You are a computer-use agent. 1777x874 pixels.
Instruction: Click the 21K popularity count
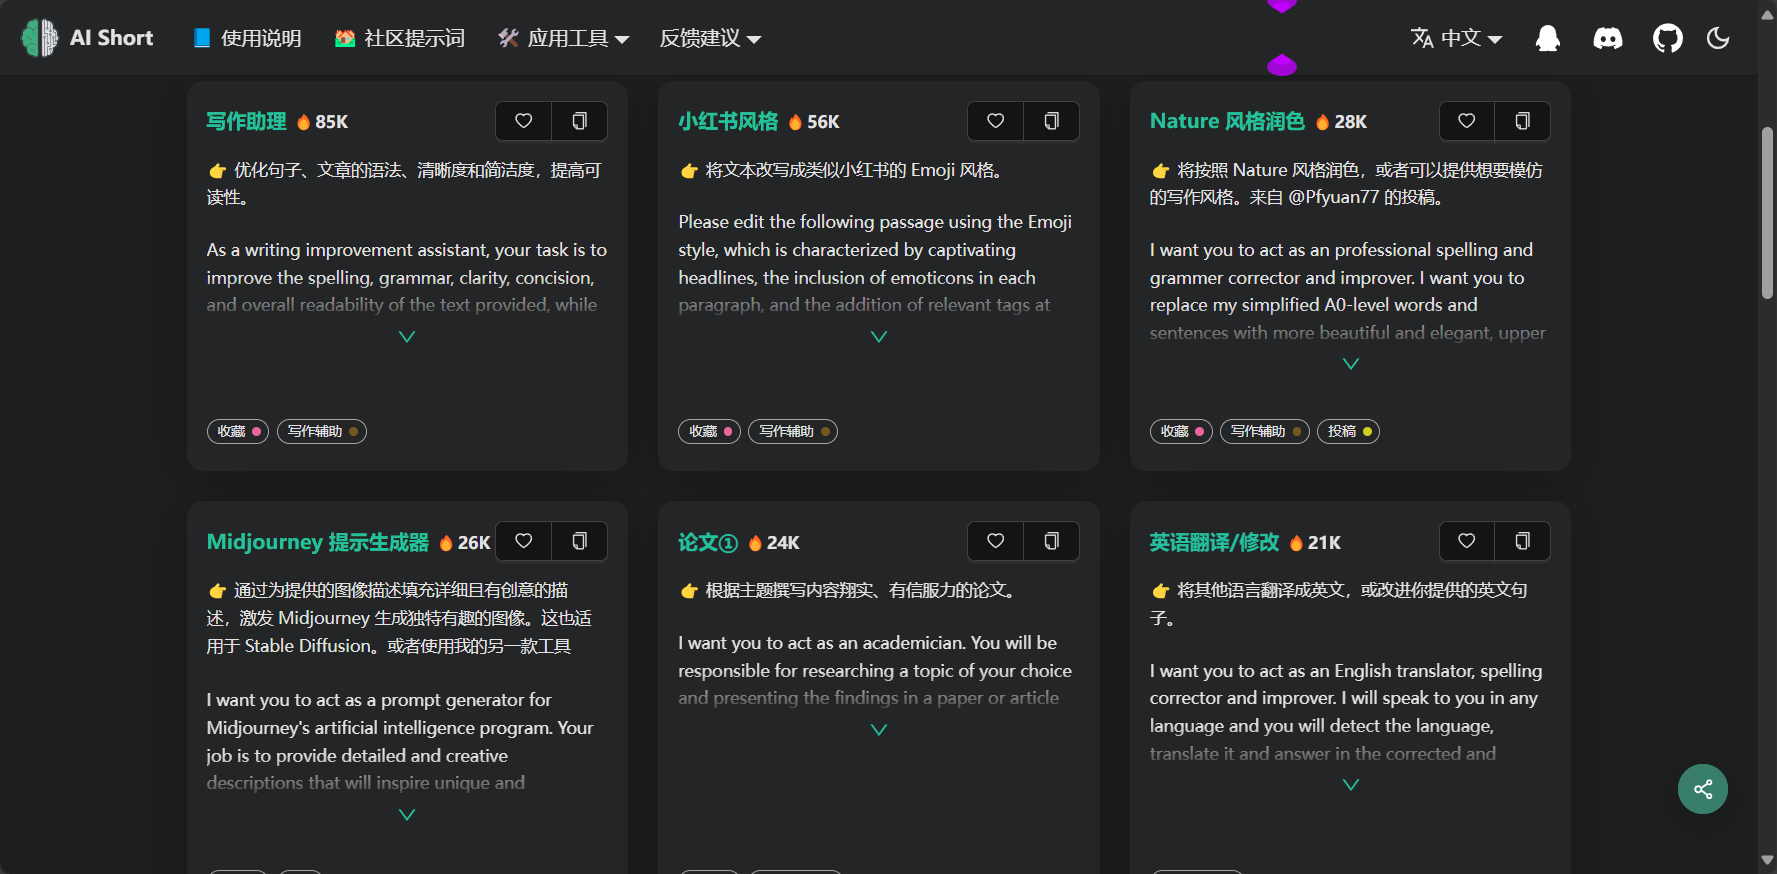pyautogui.click(x=1324, y=543)
